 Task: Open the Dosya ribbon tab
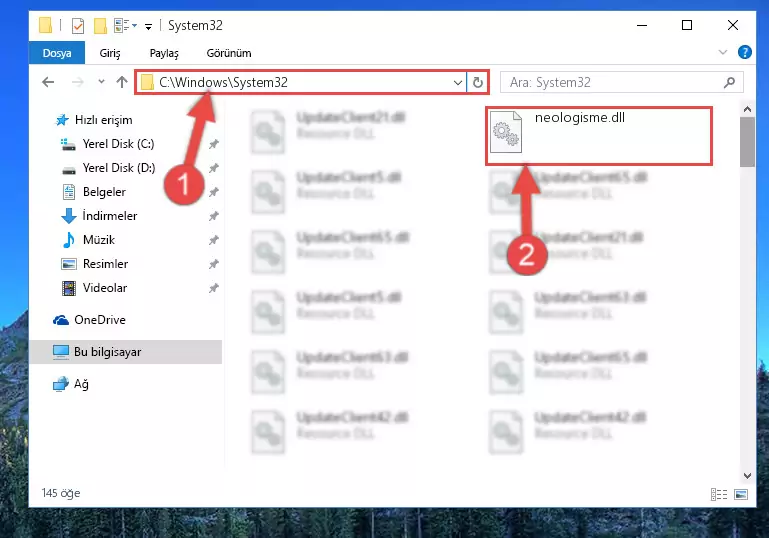click(57, 53)
